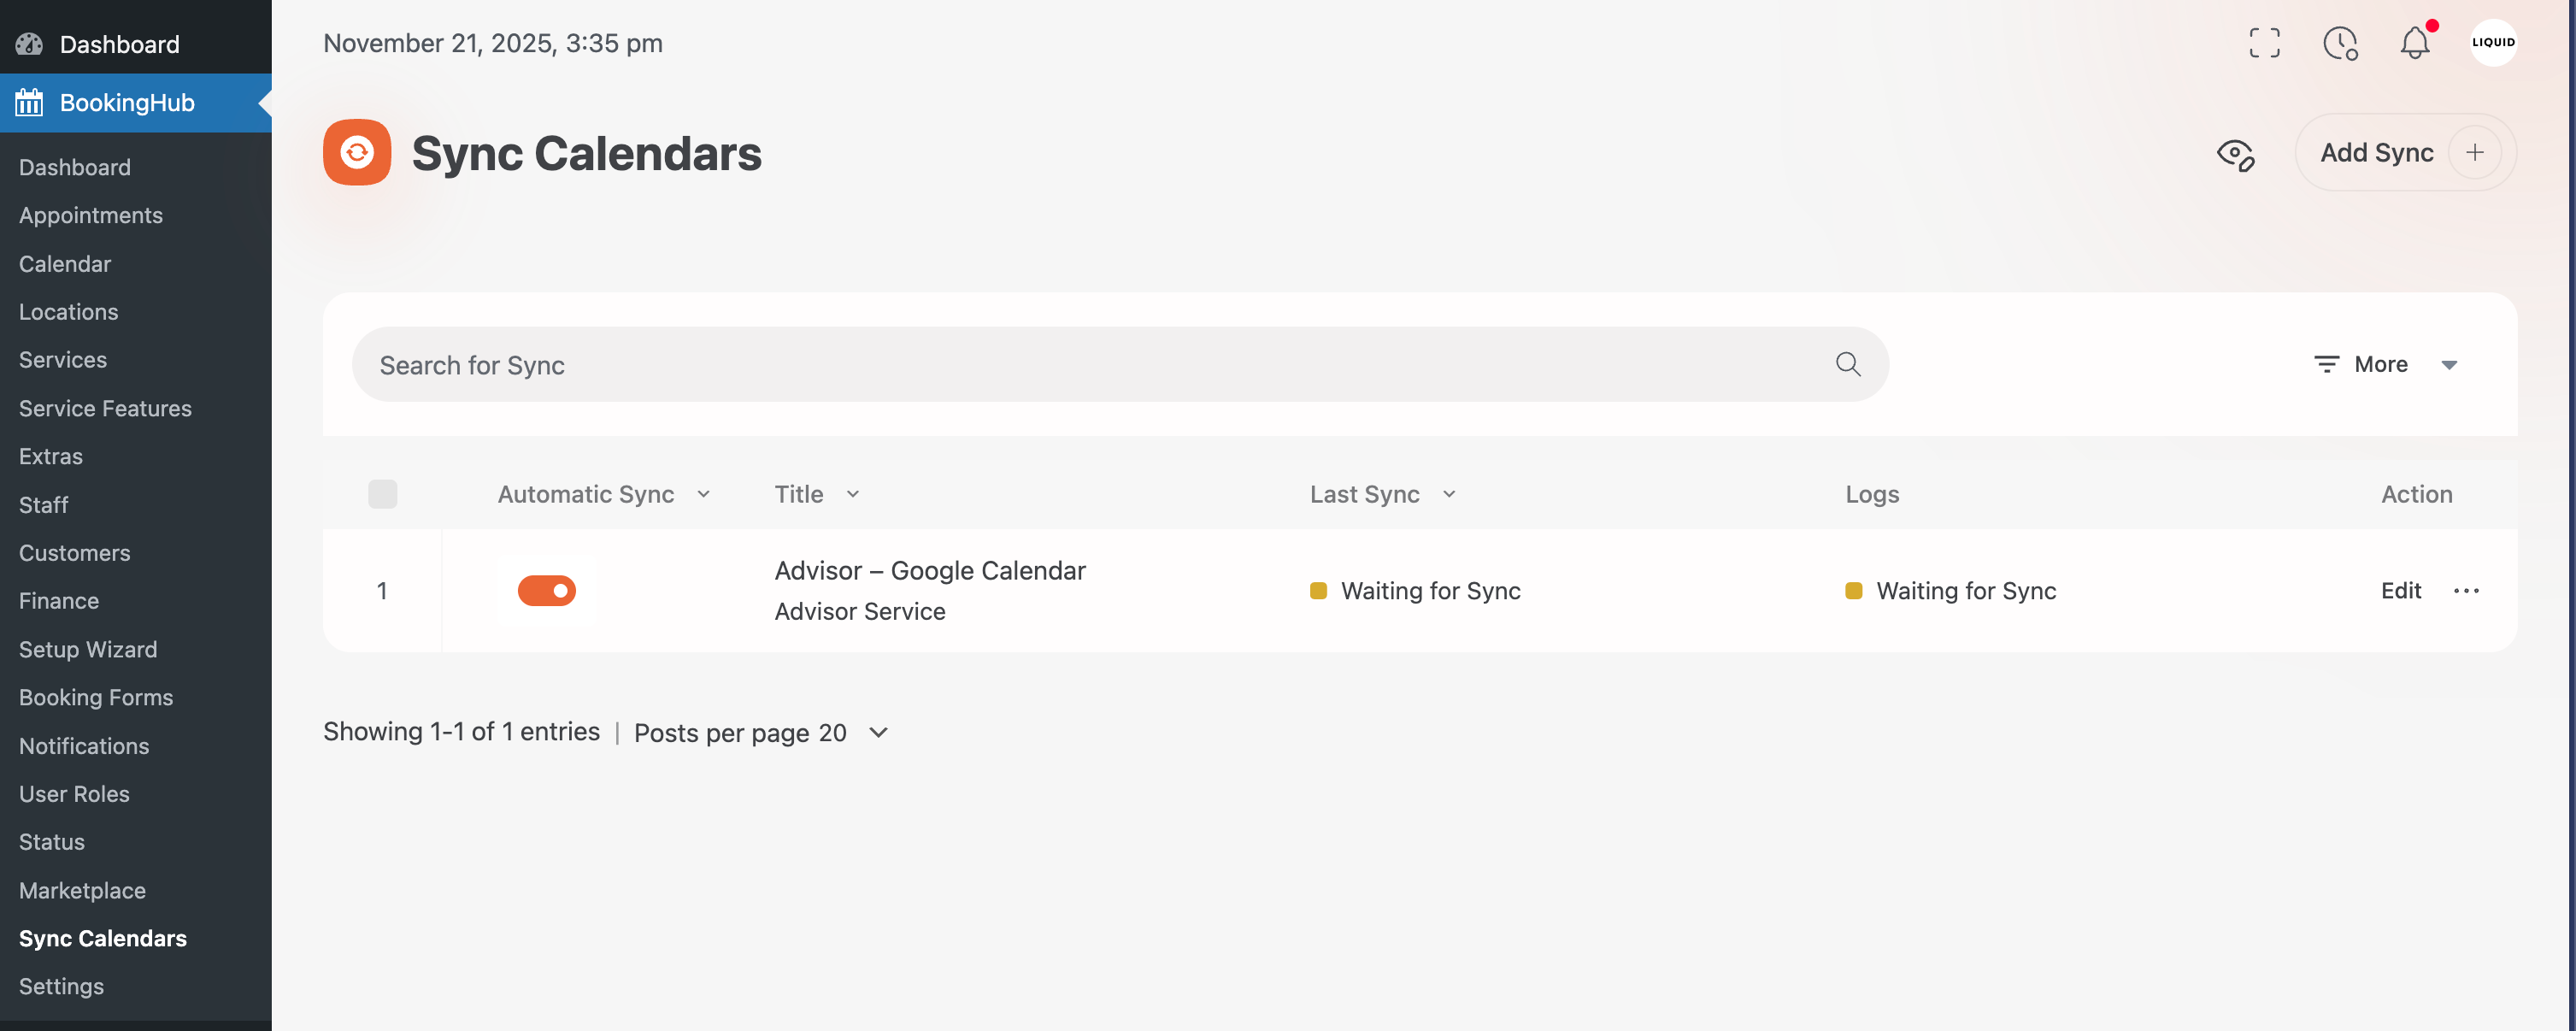The width and height of the screenshot is (2576, 1031).
Task: Sort by Last Sync column arrow
Action: pos(1449,494)
